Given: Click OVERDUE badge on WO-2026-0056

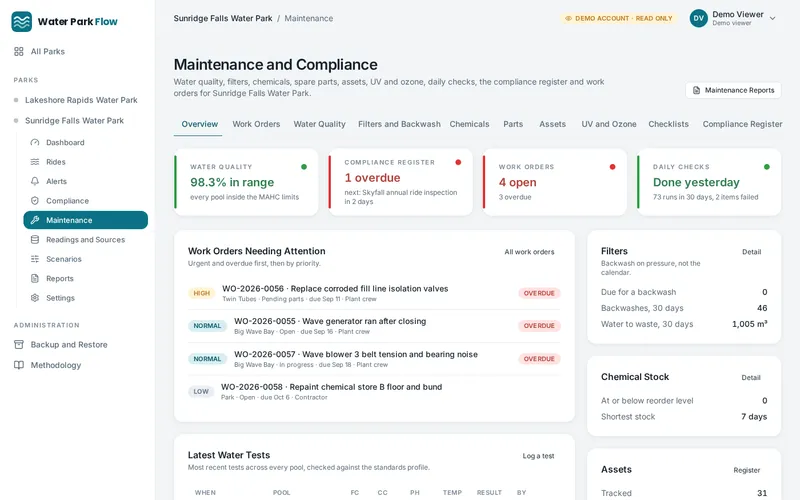Looking at the screenshot, I should [539, 293].
